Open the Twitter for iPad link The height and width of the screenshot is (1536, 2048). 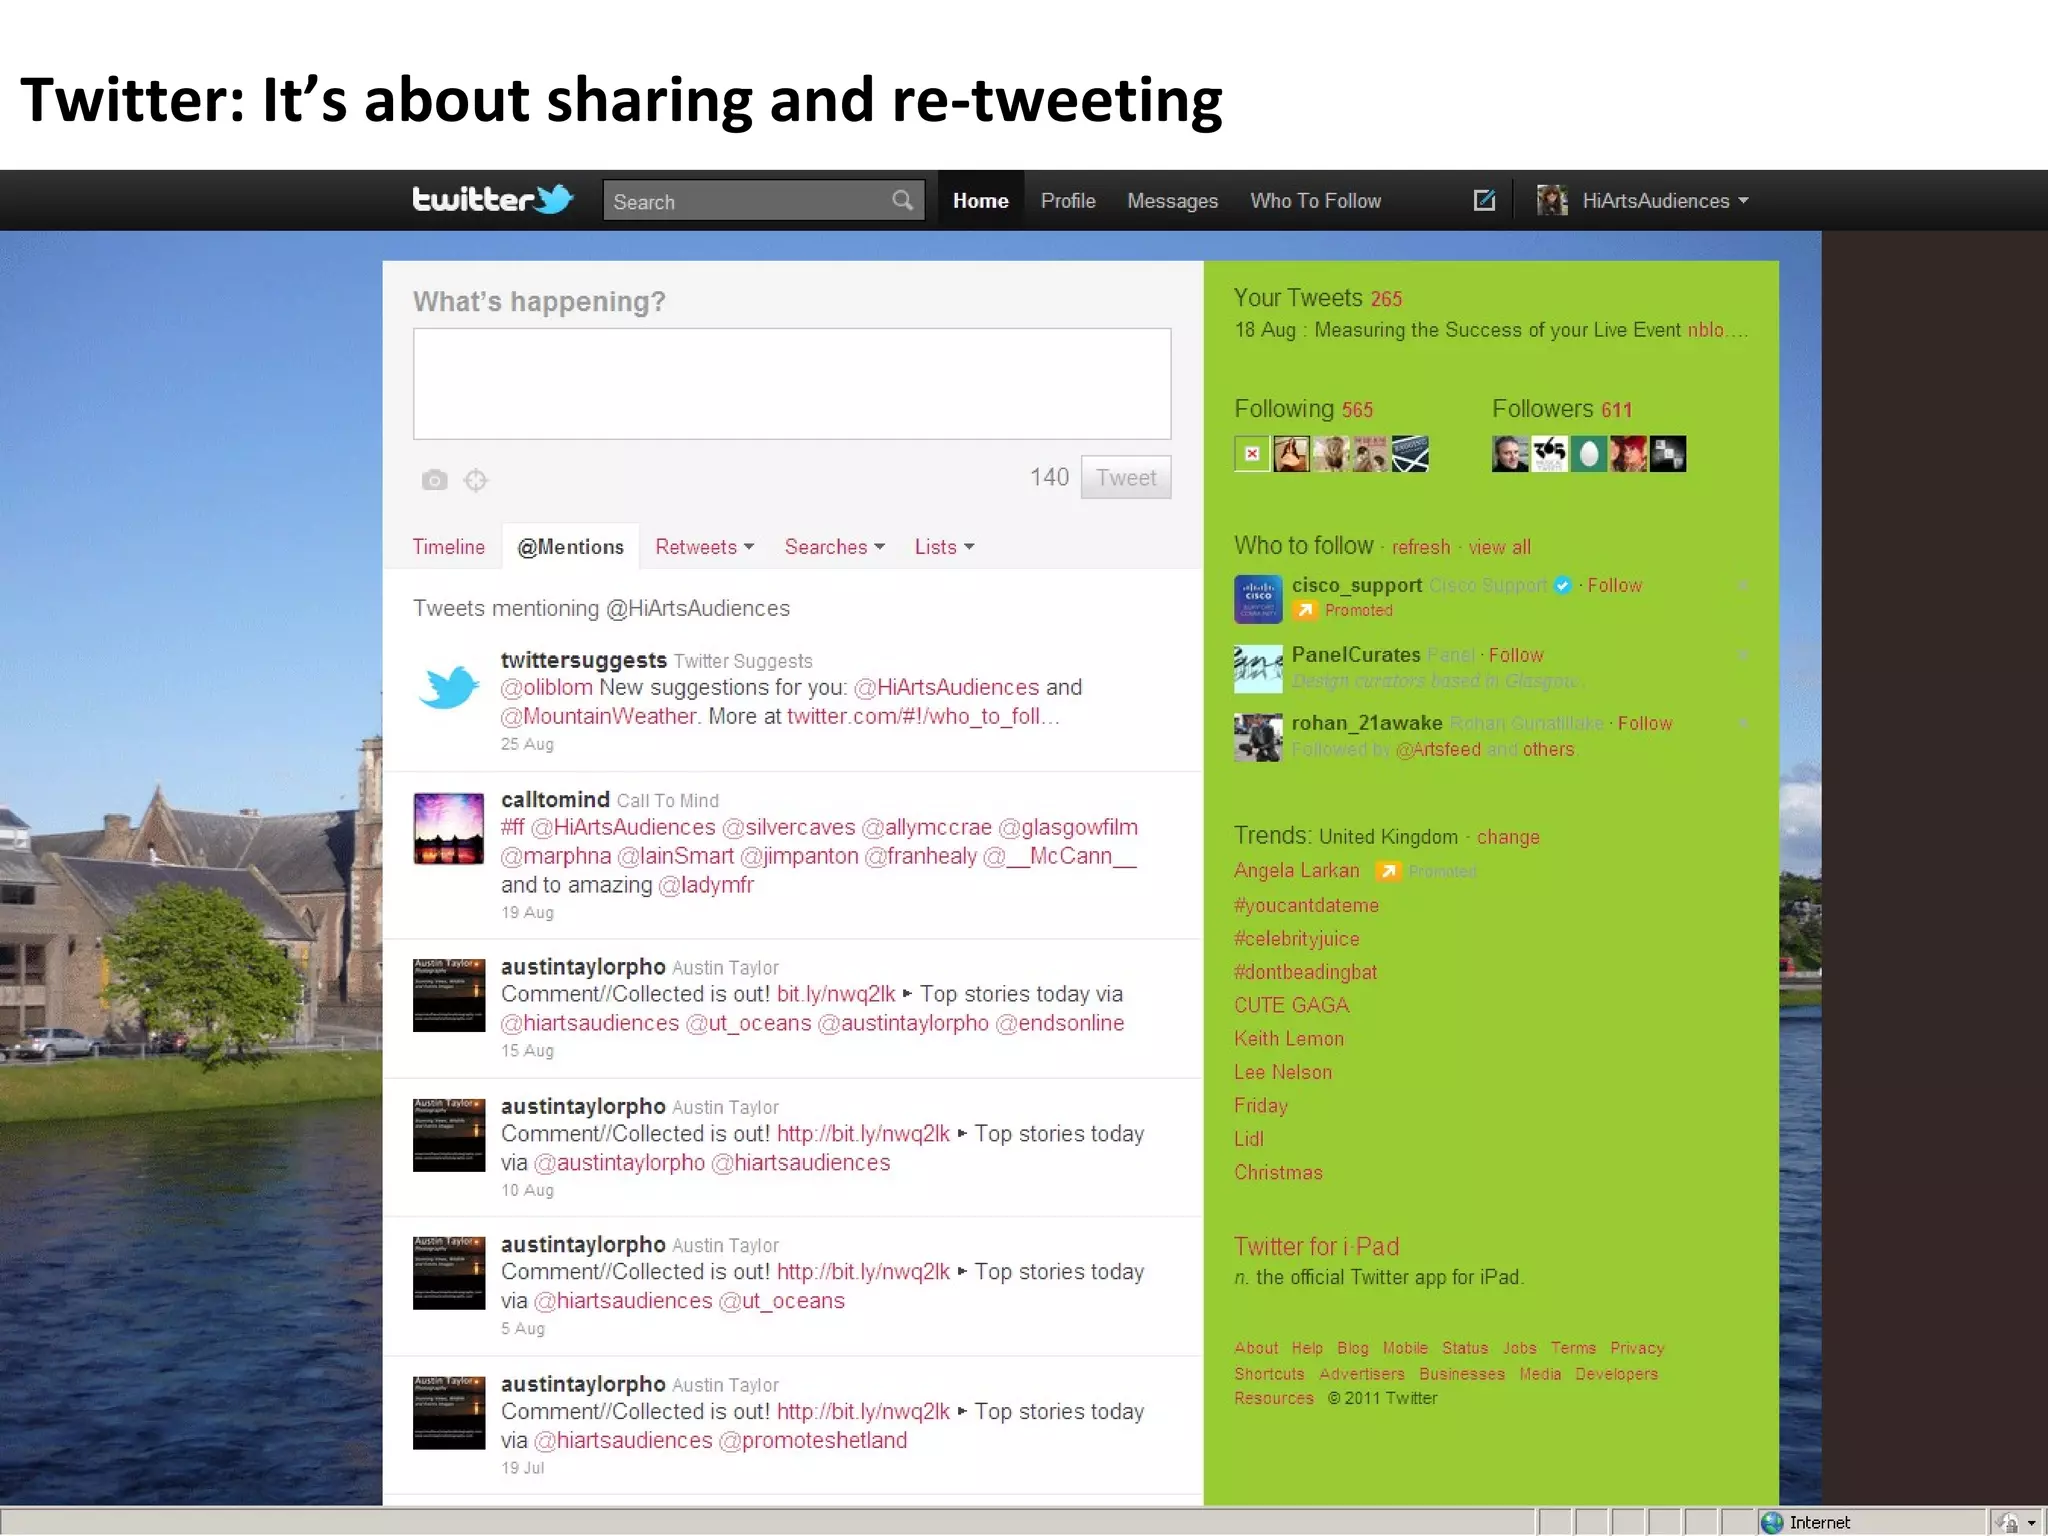pyautogui.click(x=1316, y=1247)
